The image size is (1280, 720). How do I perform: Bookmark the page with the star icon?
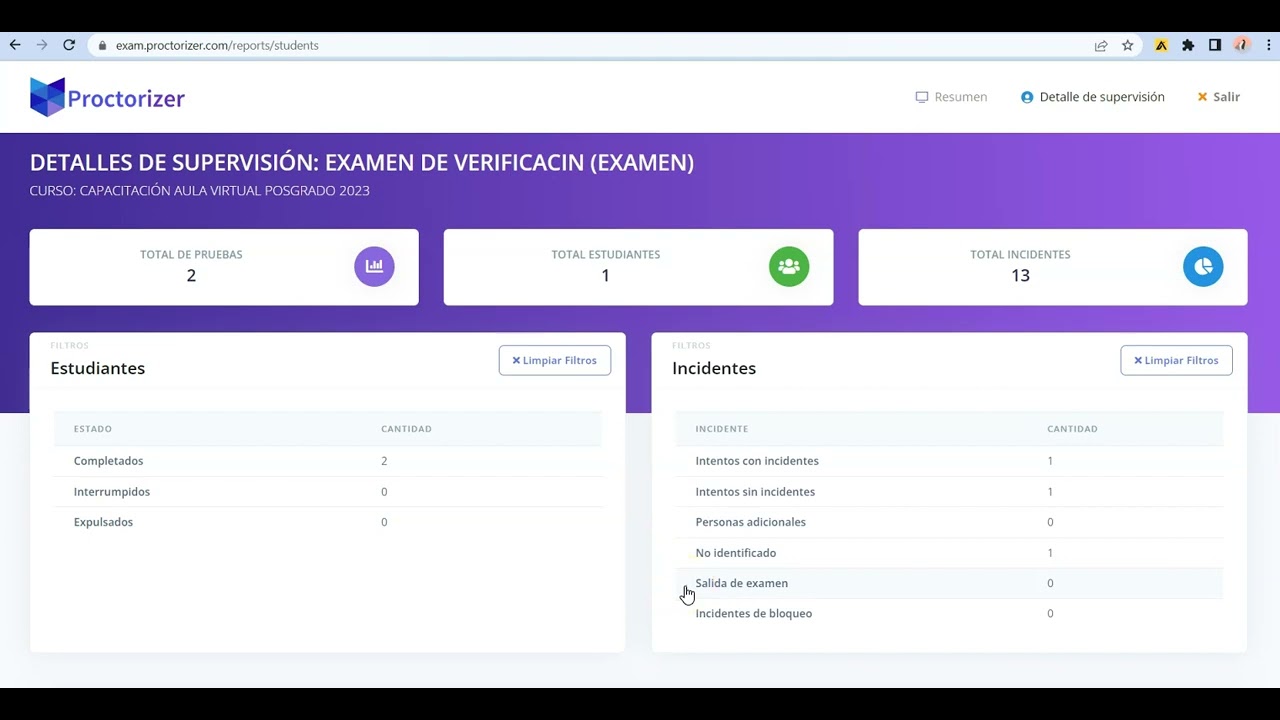click(1128, 45)
